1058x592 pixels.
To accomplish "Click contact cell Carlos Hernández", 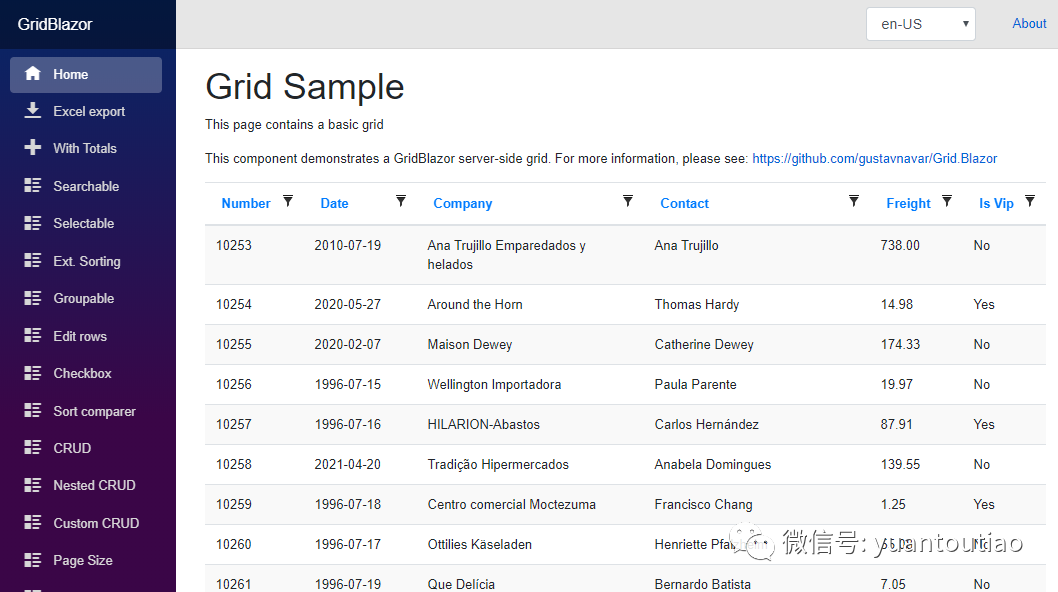I will 706,425.
